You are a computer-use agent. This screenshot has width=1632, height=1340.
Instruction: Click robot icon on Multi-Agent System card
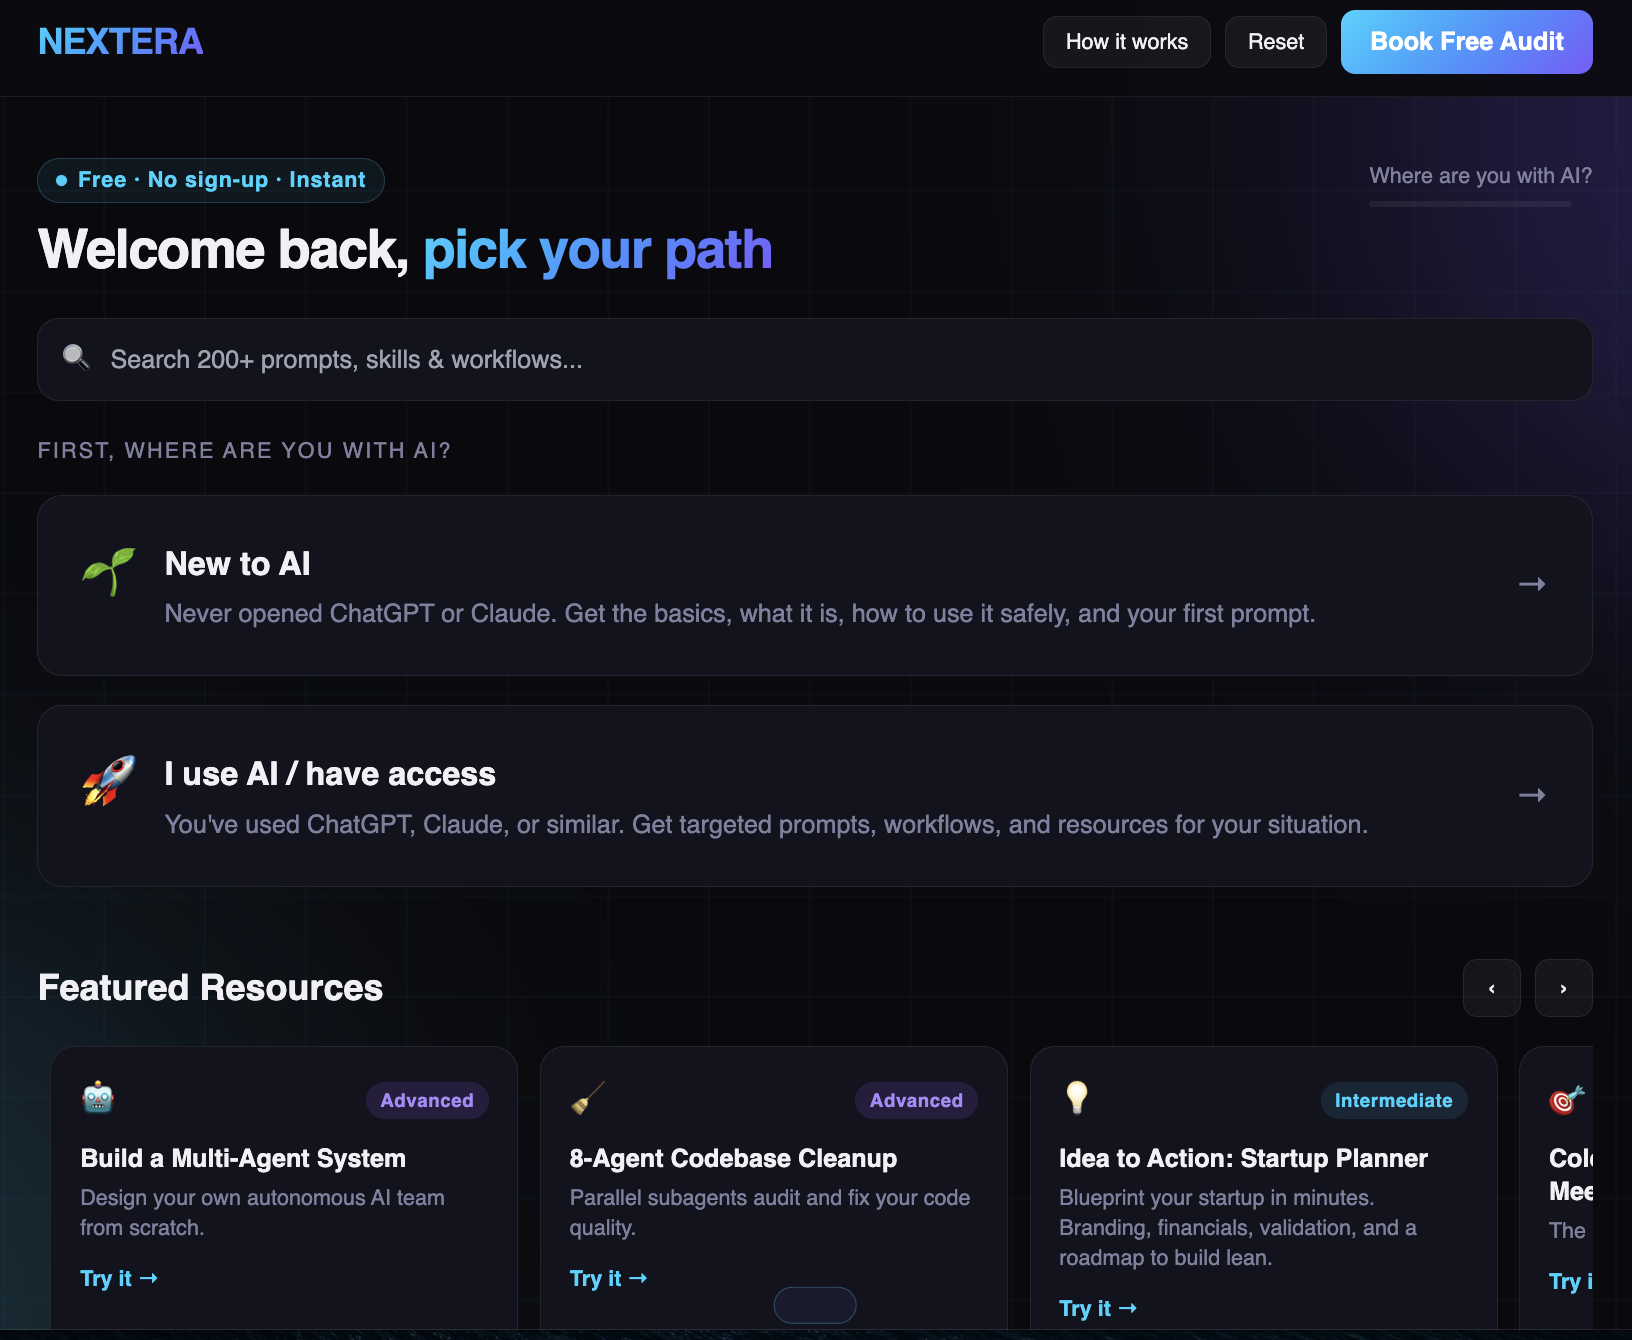click(x=98, y=1097)
